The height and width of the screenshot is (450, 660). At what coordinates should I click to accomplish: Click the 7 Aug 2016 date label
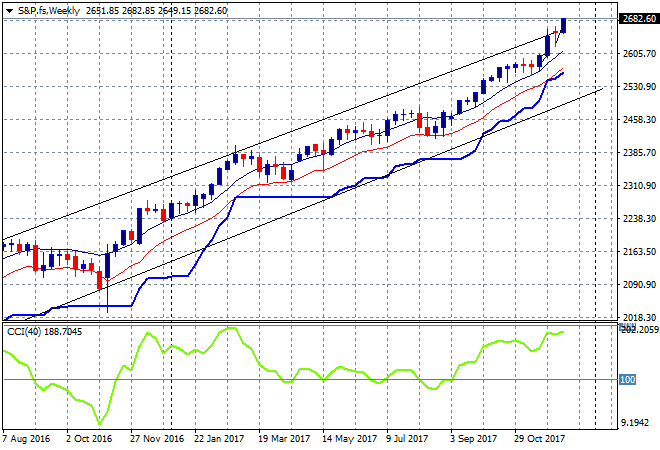(x=27, y=439)
